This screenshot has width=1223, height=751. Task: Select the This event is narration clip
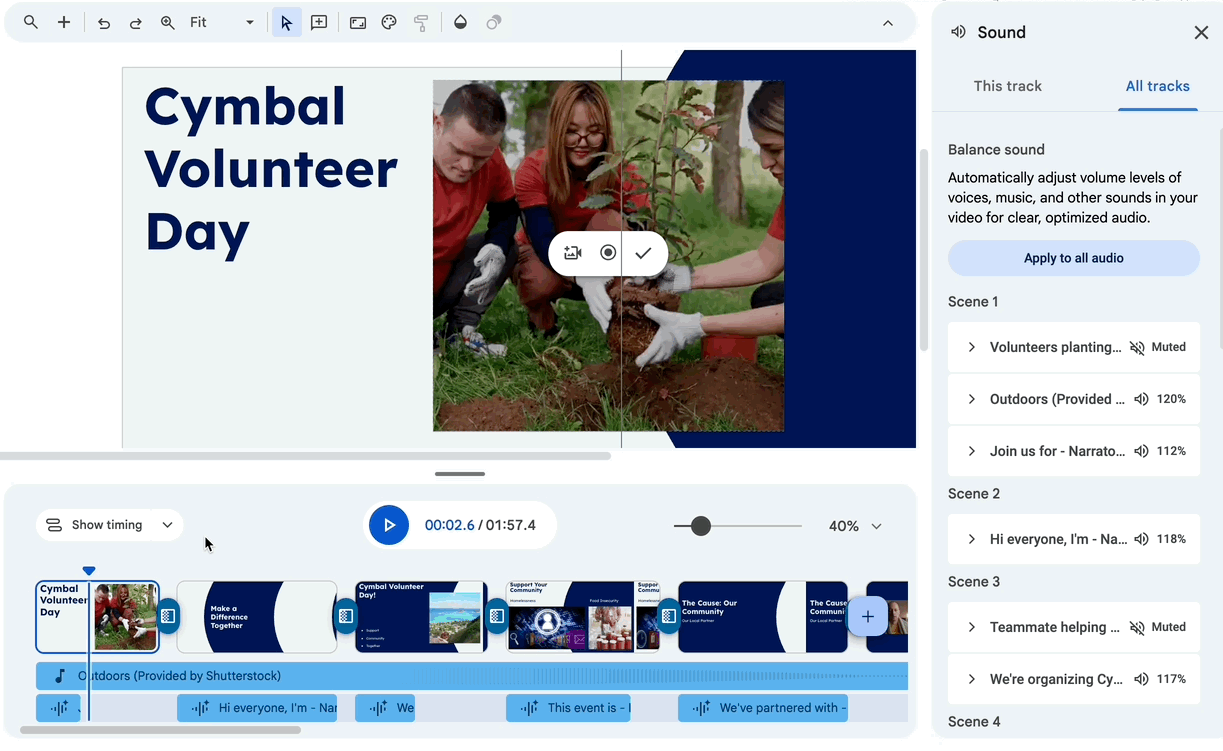pos(568,708)
